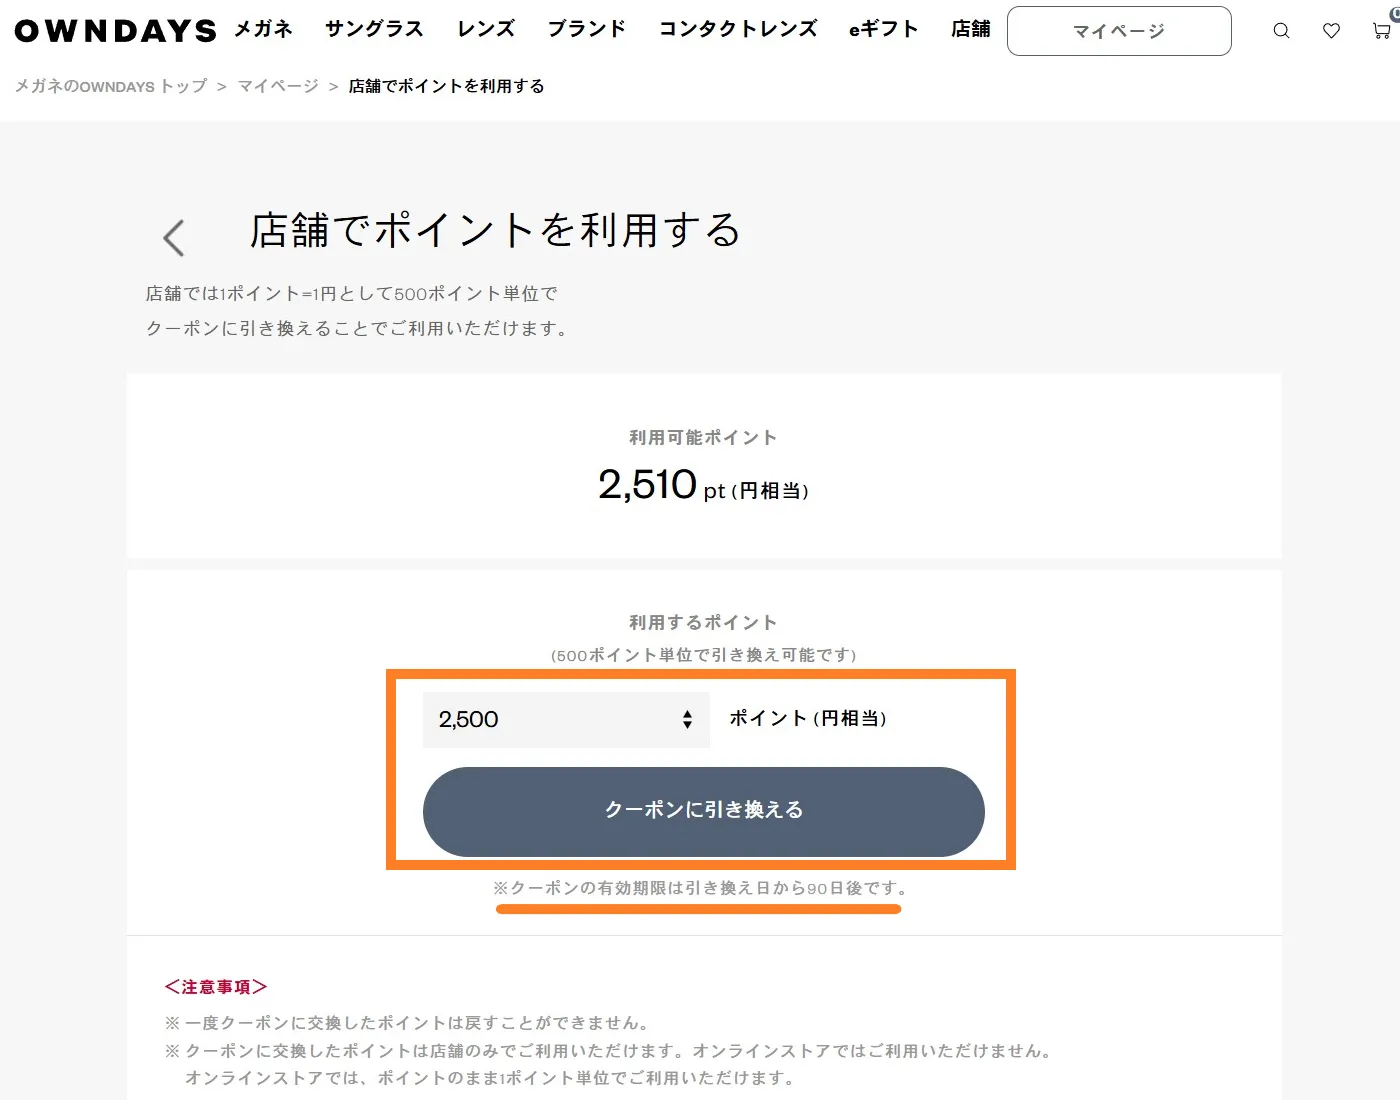Click the back chevron beside the page title

coord(174,238)
